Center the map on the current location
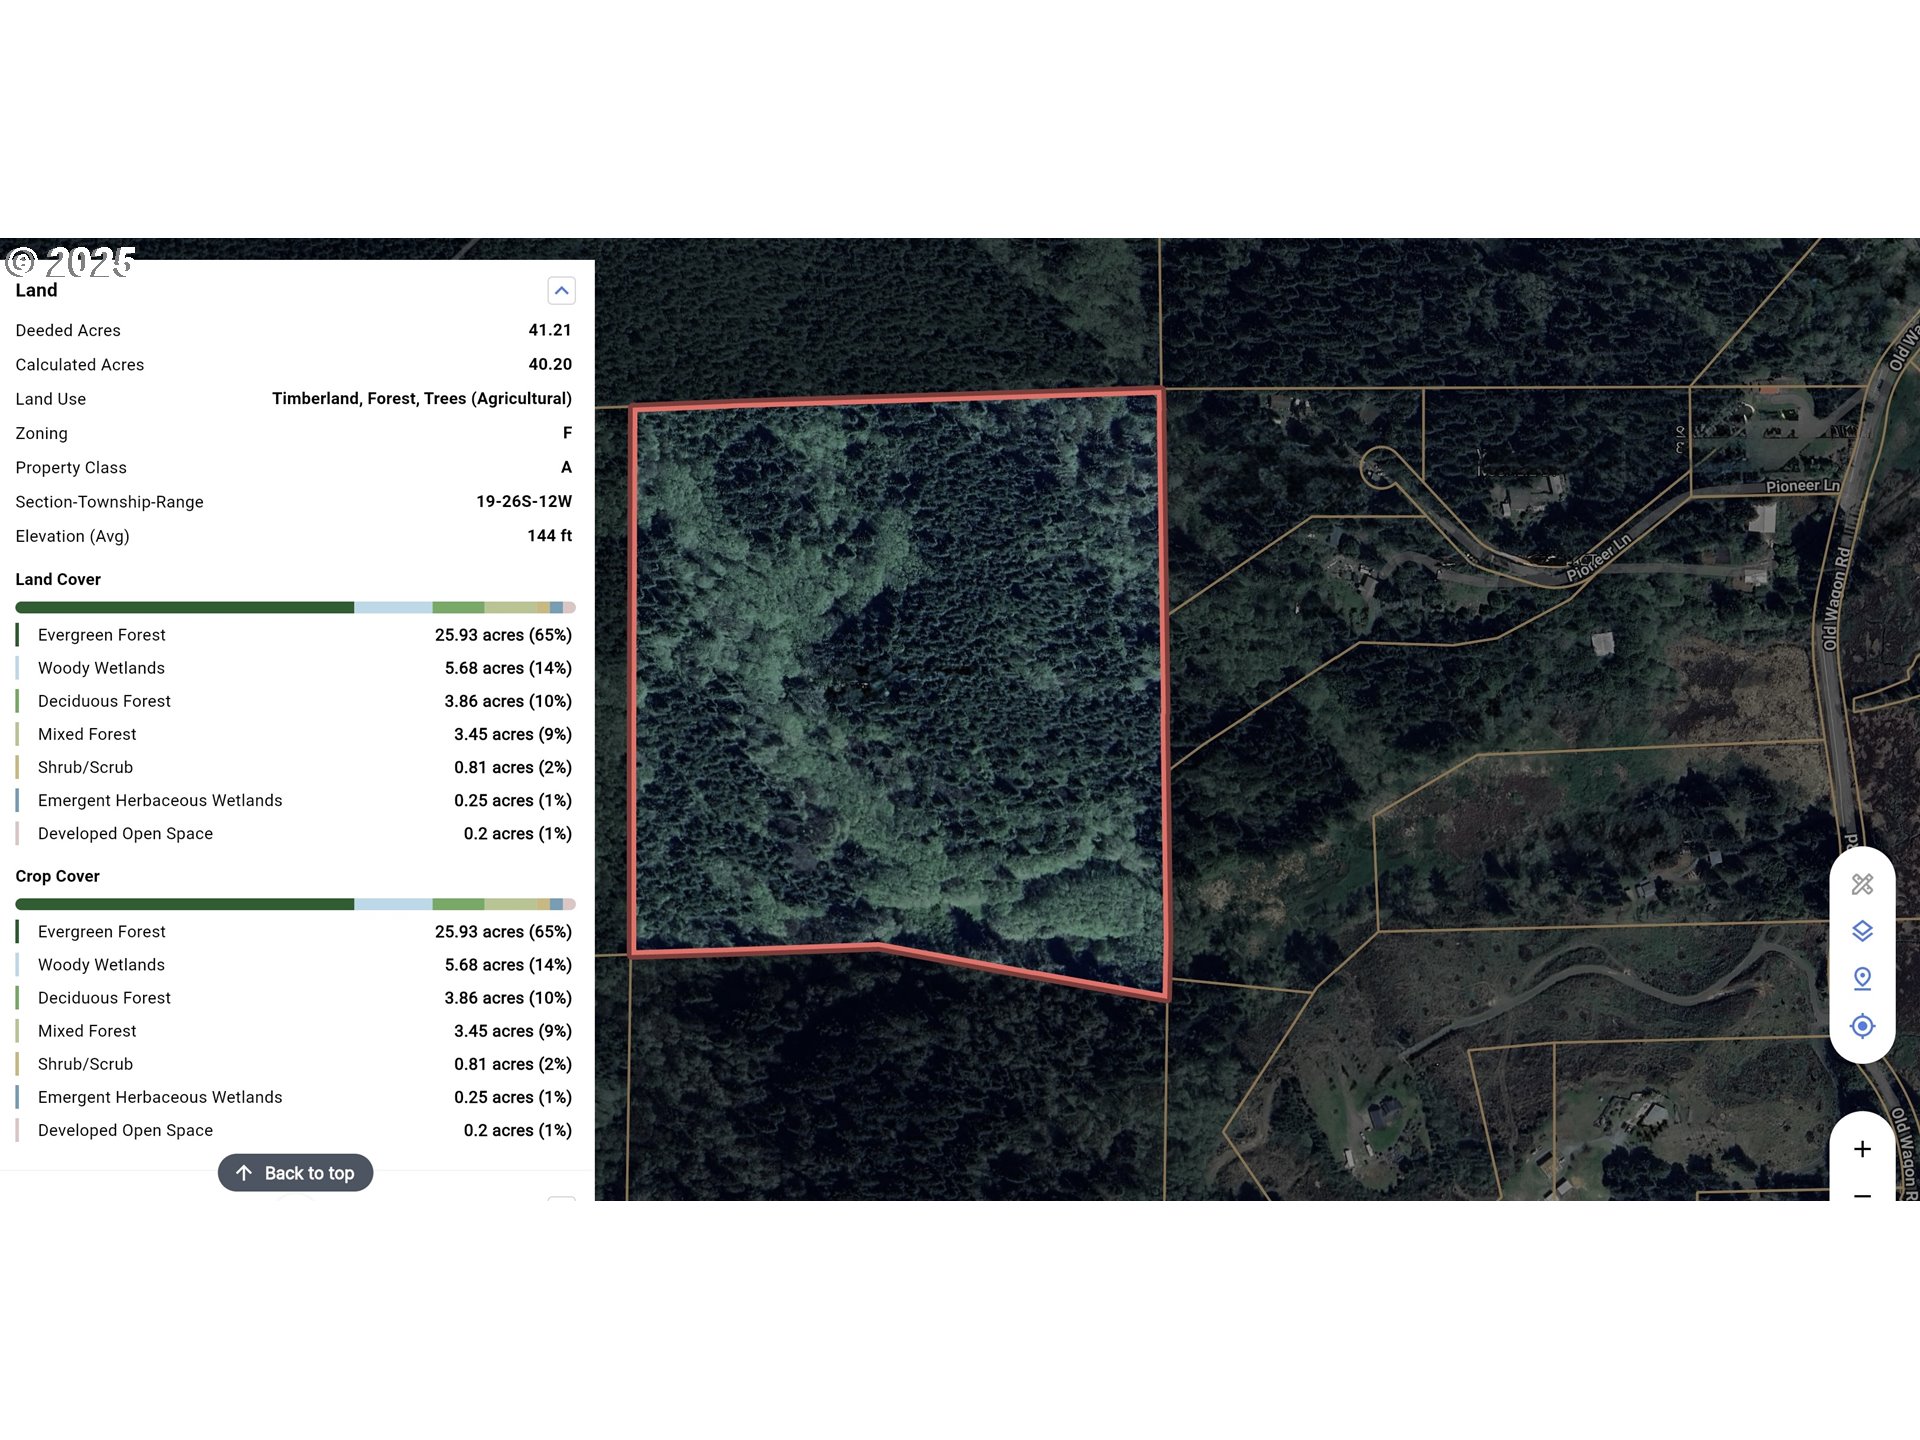The image size is (1920, 1440). tap(1861, 1026)
